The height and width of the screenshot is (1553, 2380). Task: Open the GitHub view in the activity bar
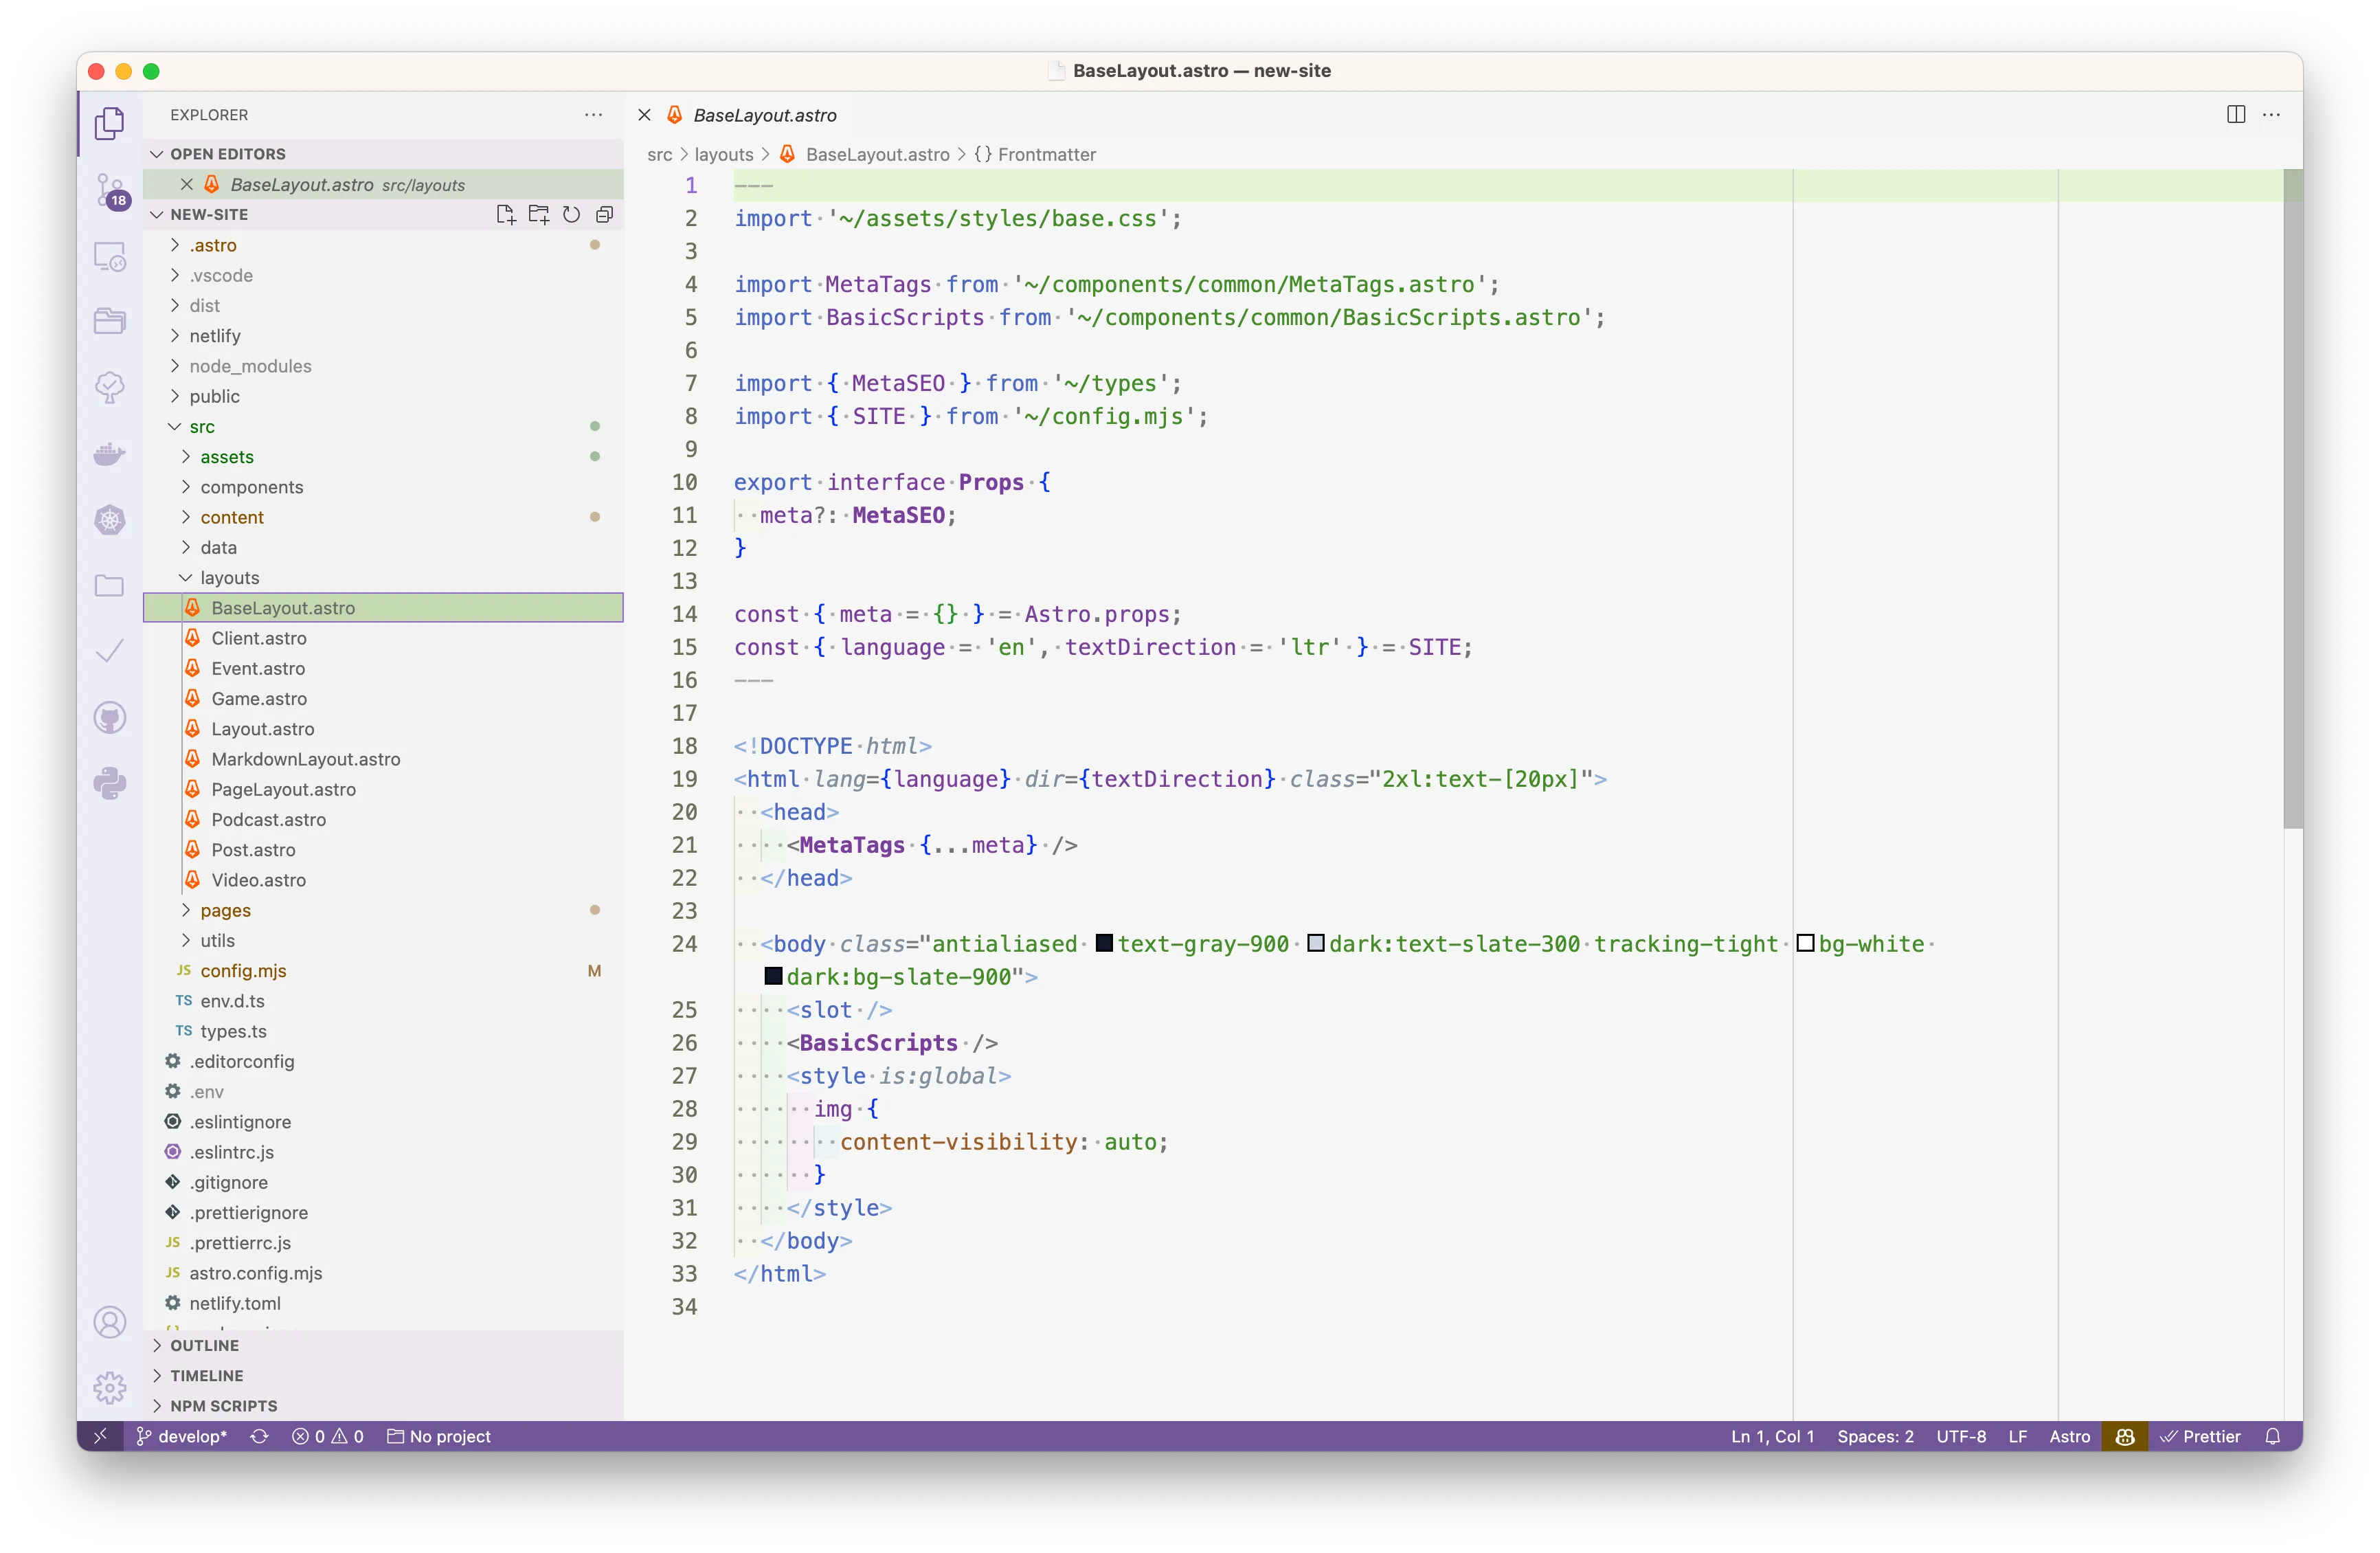(x=109, y=716)
